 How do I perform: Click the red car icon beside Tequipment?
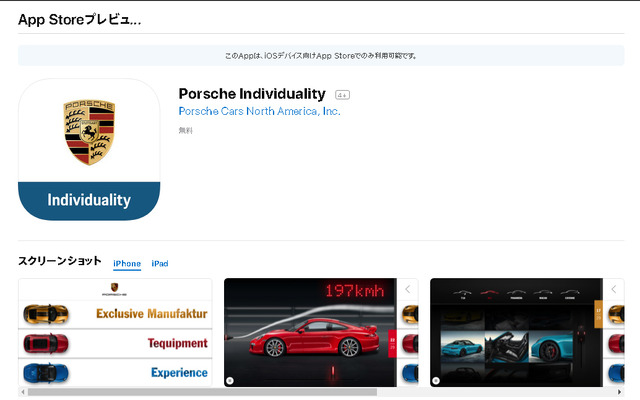[x=46, y=343]
